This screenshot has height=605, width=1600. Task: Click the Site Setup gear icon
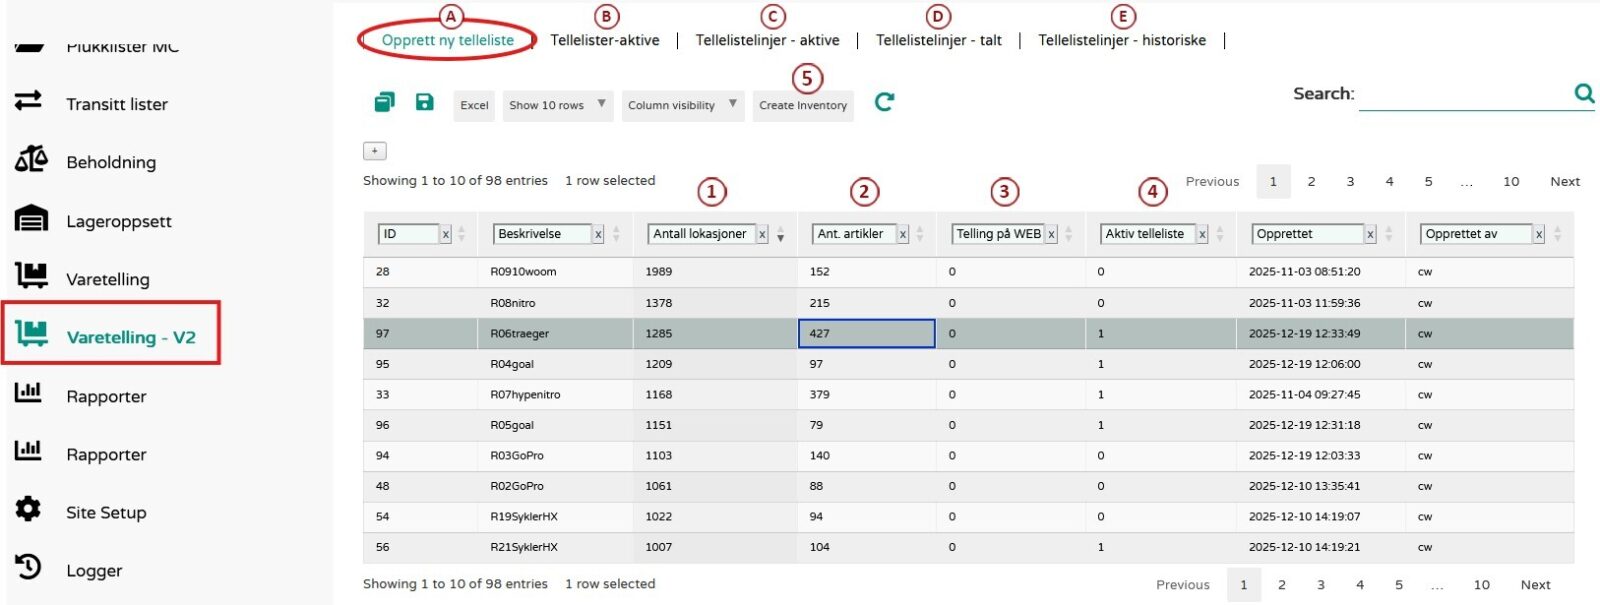click(x=29, y=509)
